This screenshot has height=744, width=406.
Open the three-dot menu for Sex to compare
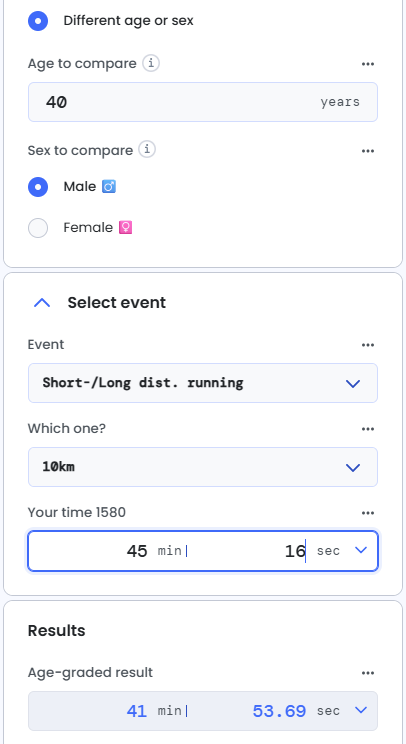(x=368, y=151)
